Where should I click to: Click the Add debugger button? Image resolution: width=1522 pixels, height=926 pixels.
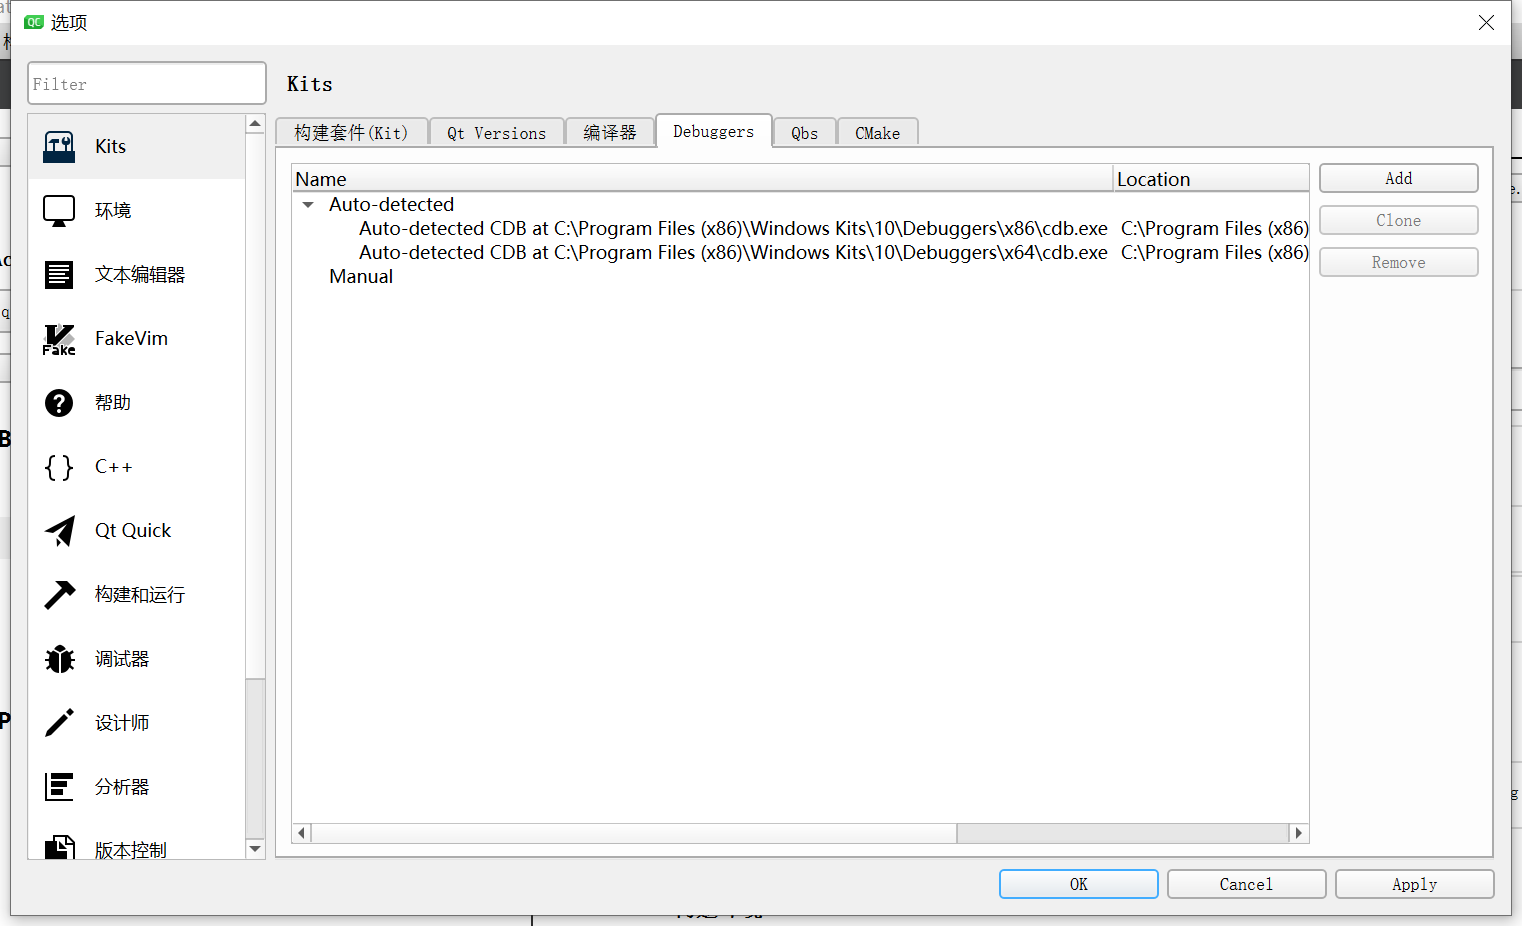[1398, 178]
